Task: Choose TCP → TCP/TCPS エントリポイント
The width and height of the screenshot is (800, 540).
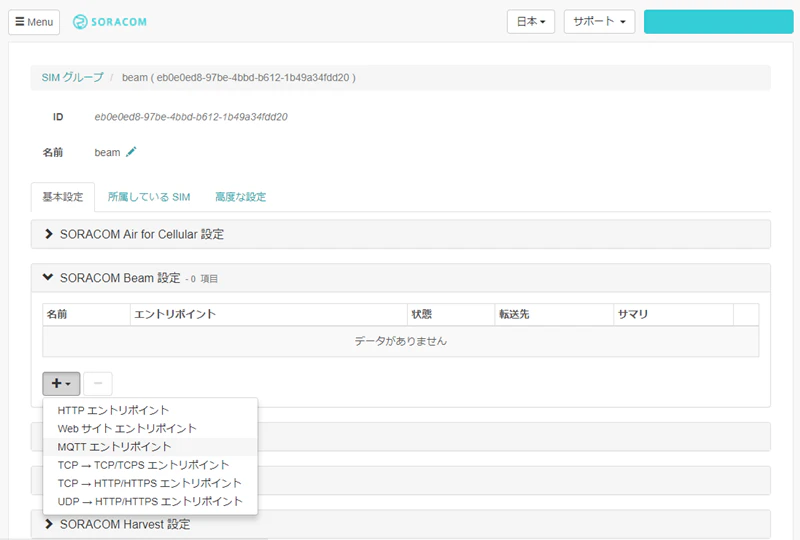Action: pos(151,465)
